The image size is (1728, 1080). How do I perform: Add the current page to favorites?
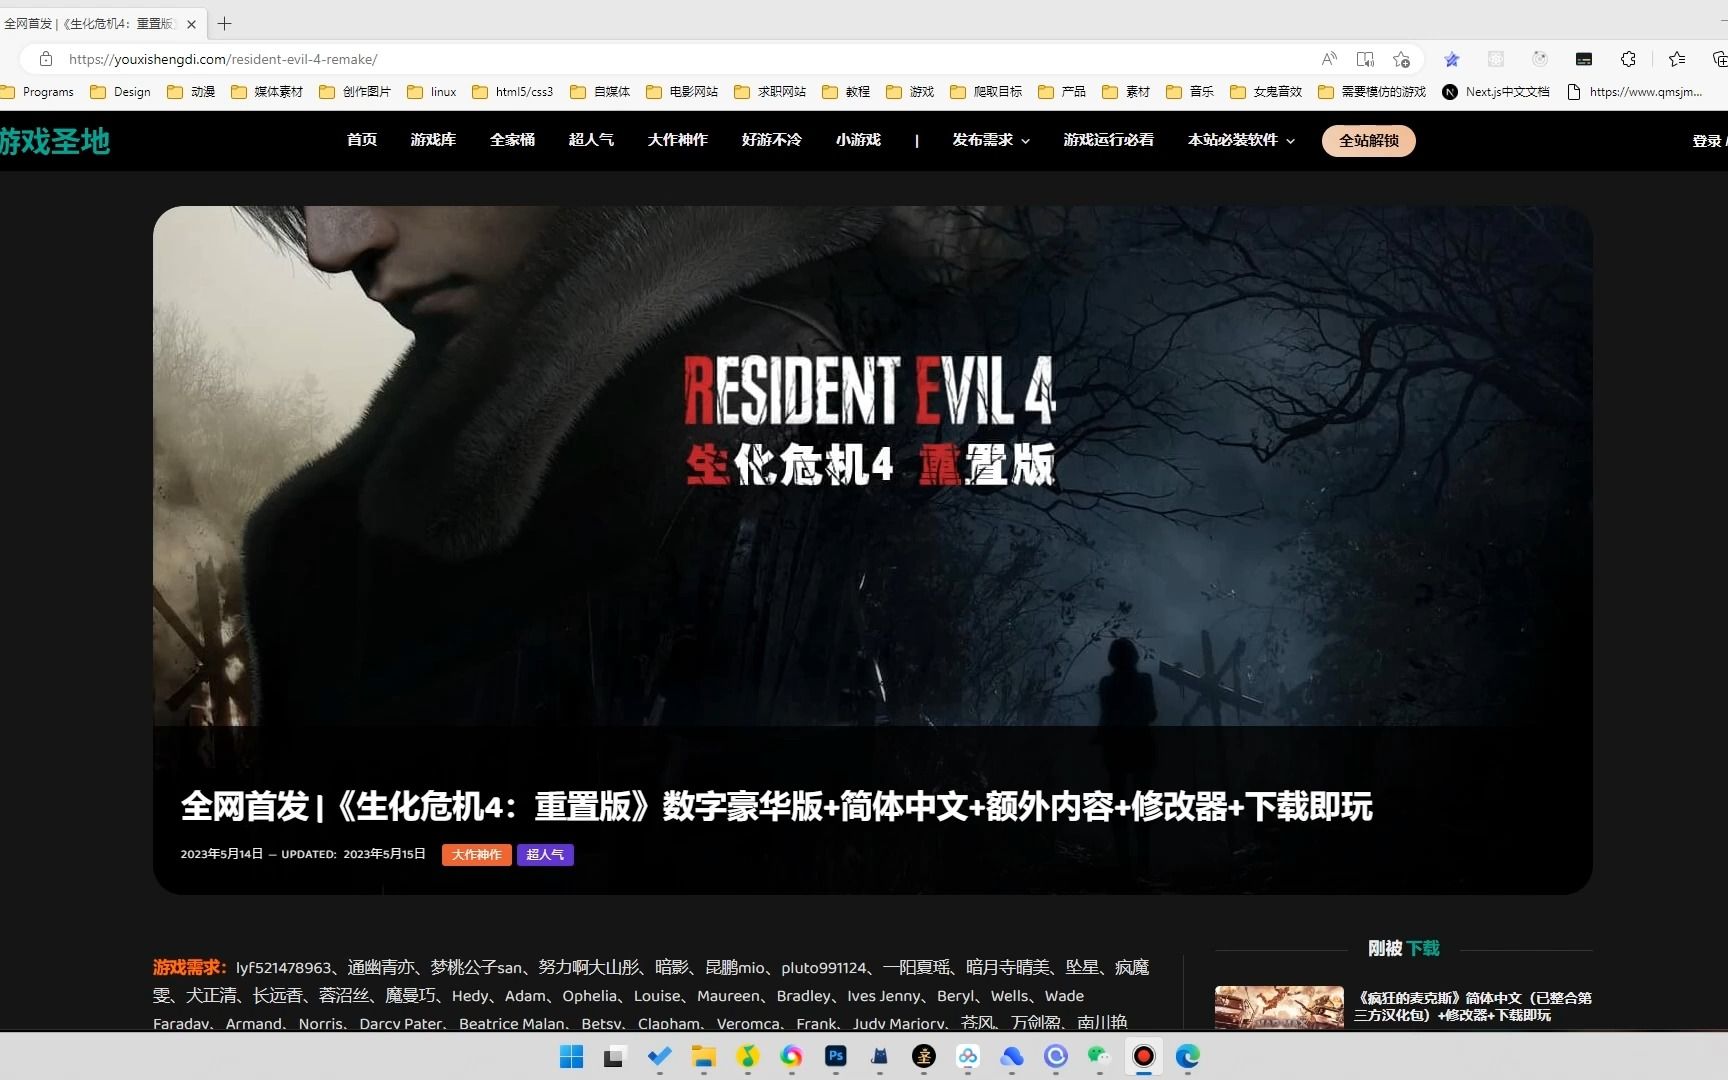(x=1400, y=59)
